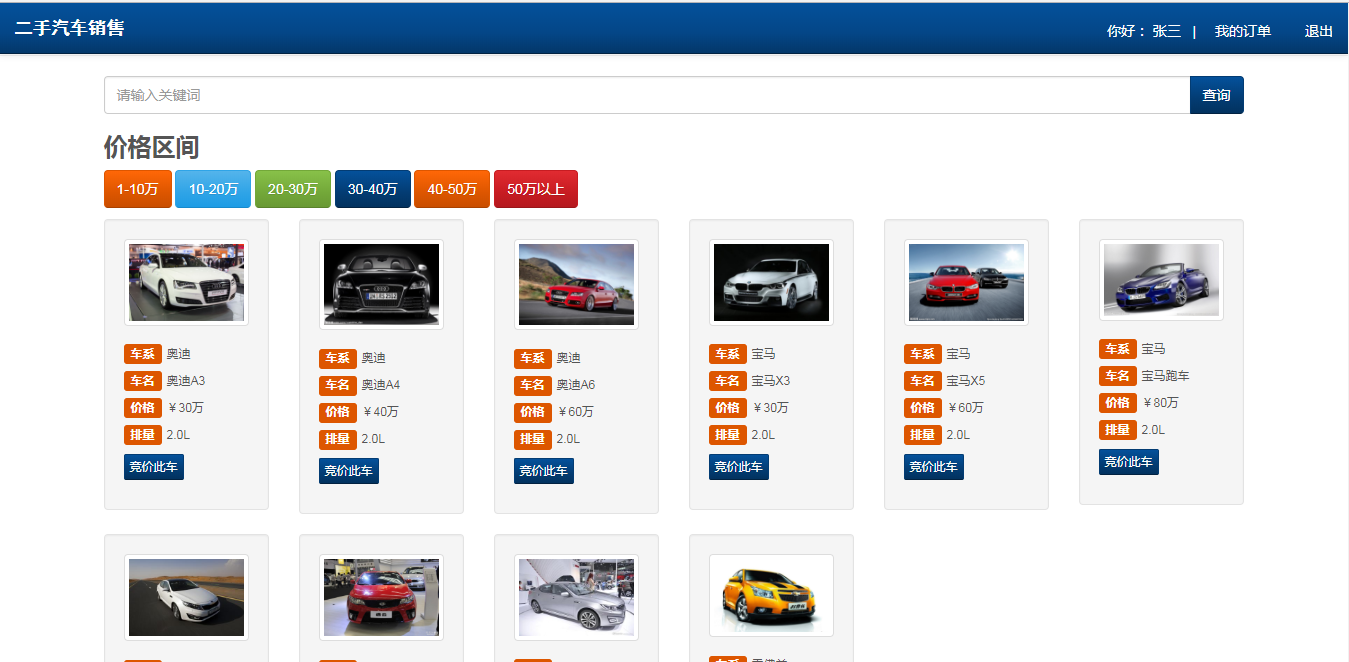View the red car showroom photo
Image resolution: width=1349 pixels, height=662 pixels.
tap(381, 597)
